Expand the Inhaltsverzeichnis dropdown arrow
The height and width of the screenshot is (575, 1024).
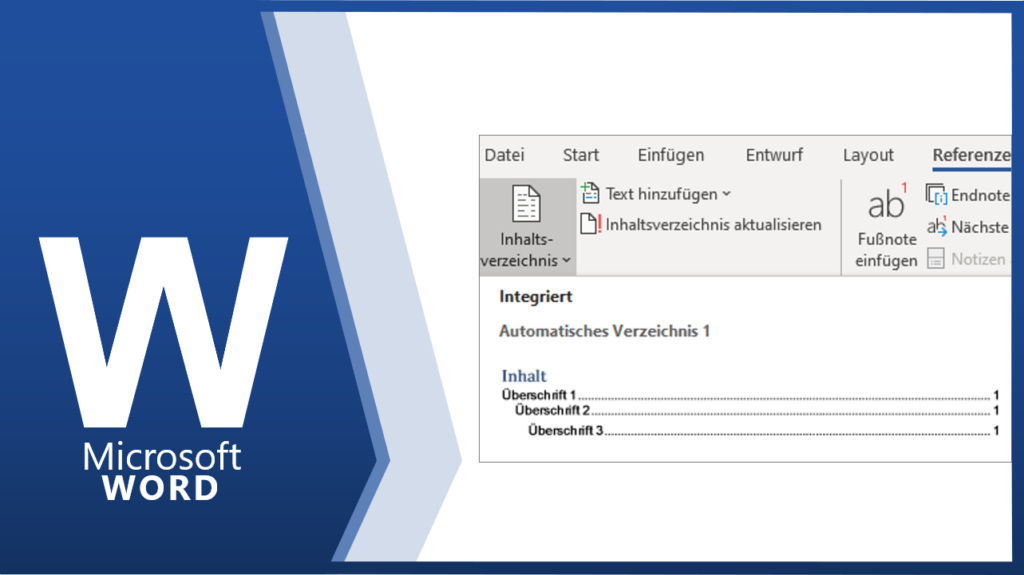(x=566, y=260)
